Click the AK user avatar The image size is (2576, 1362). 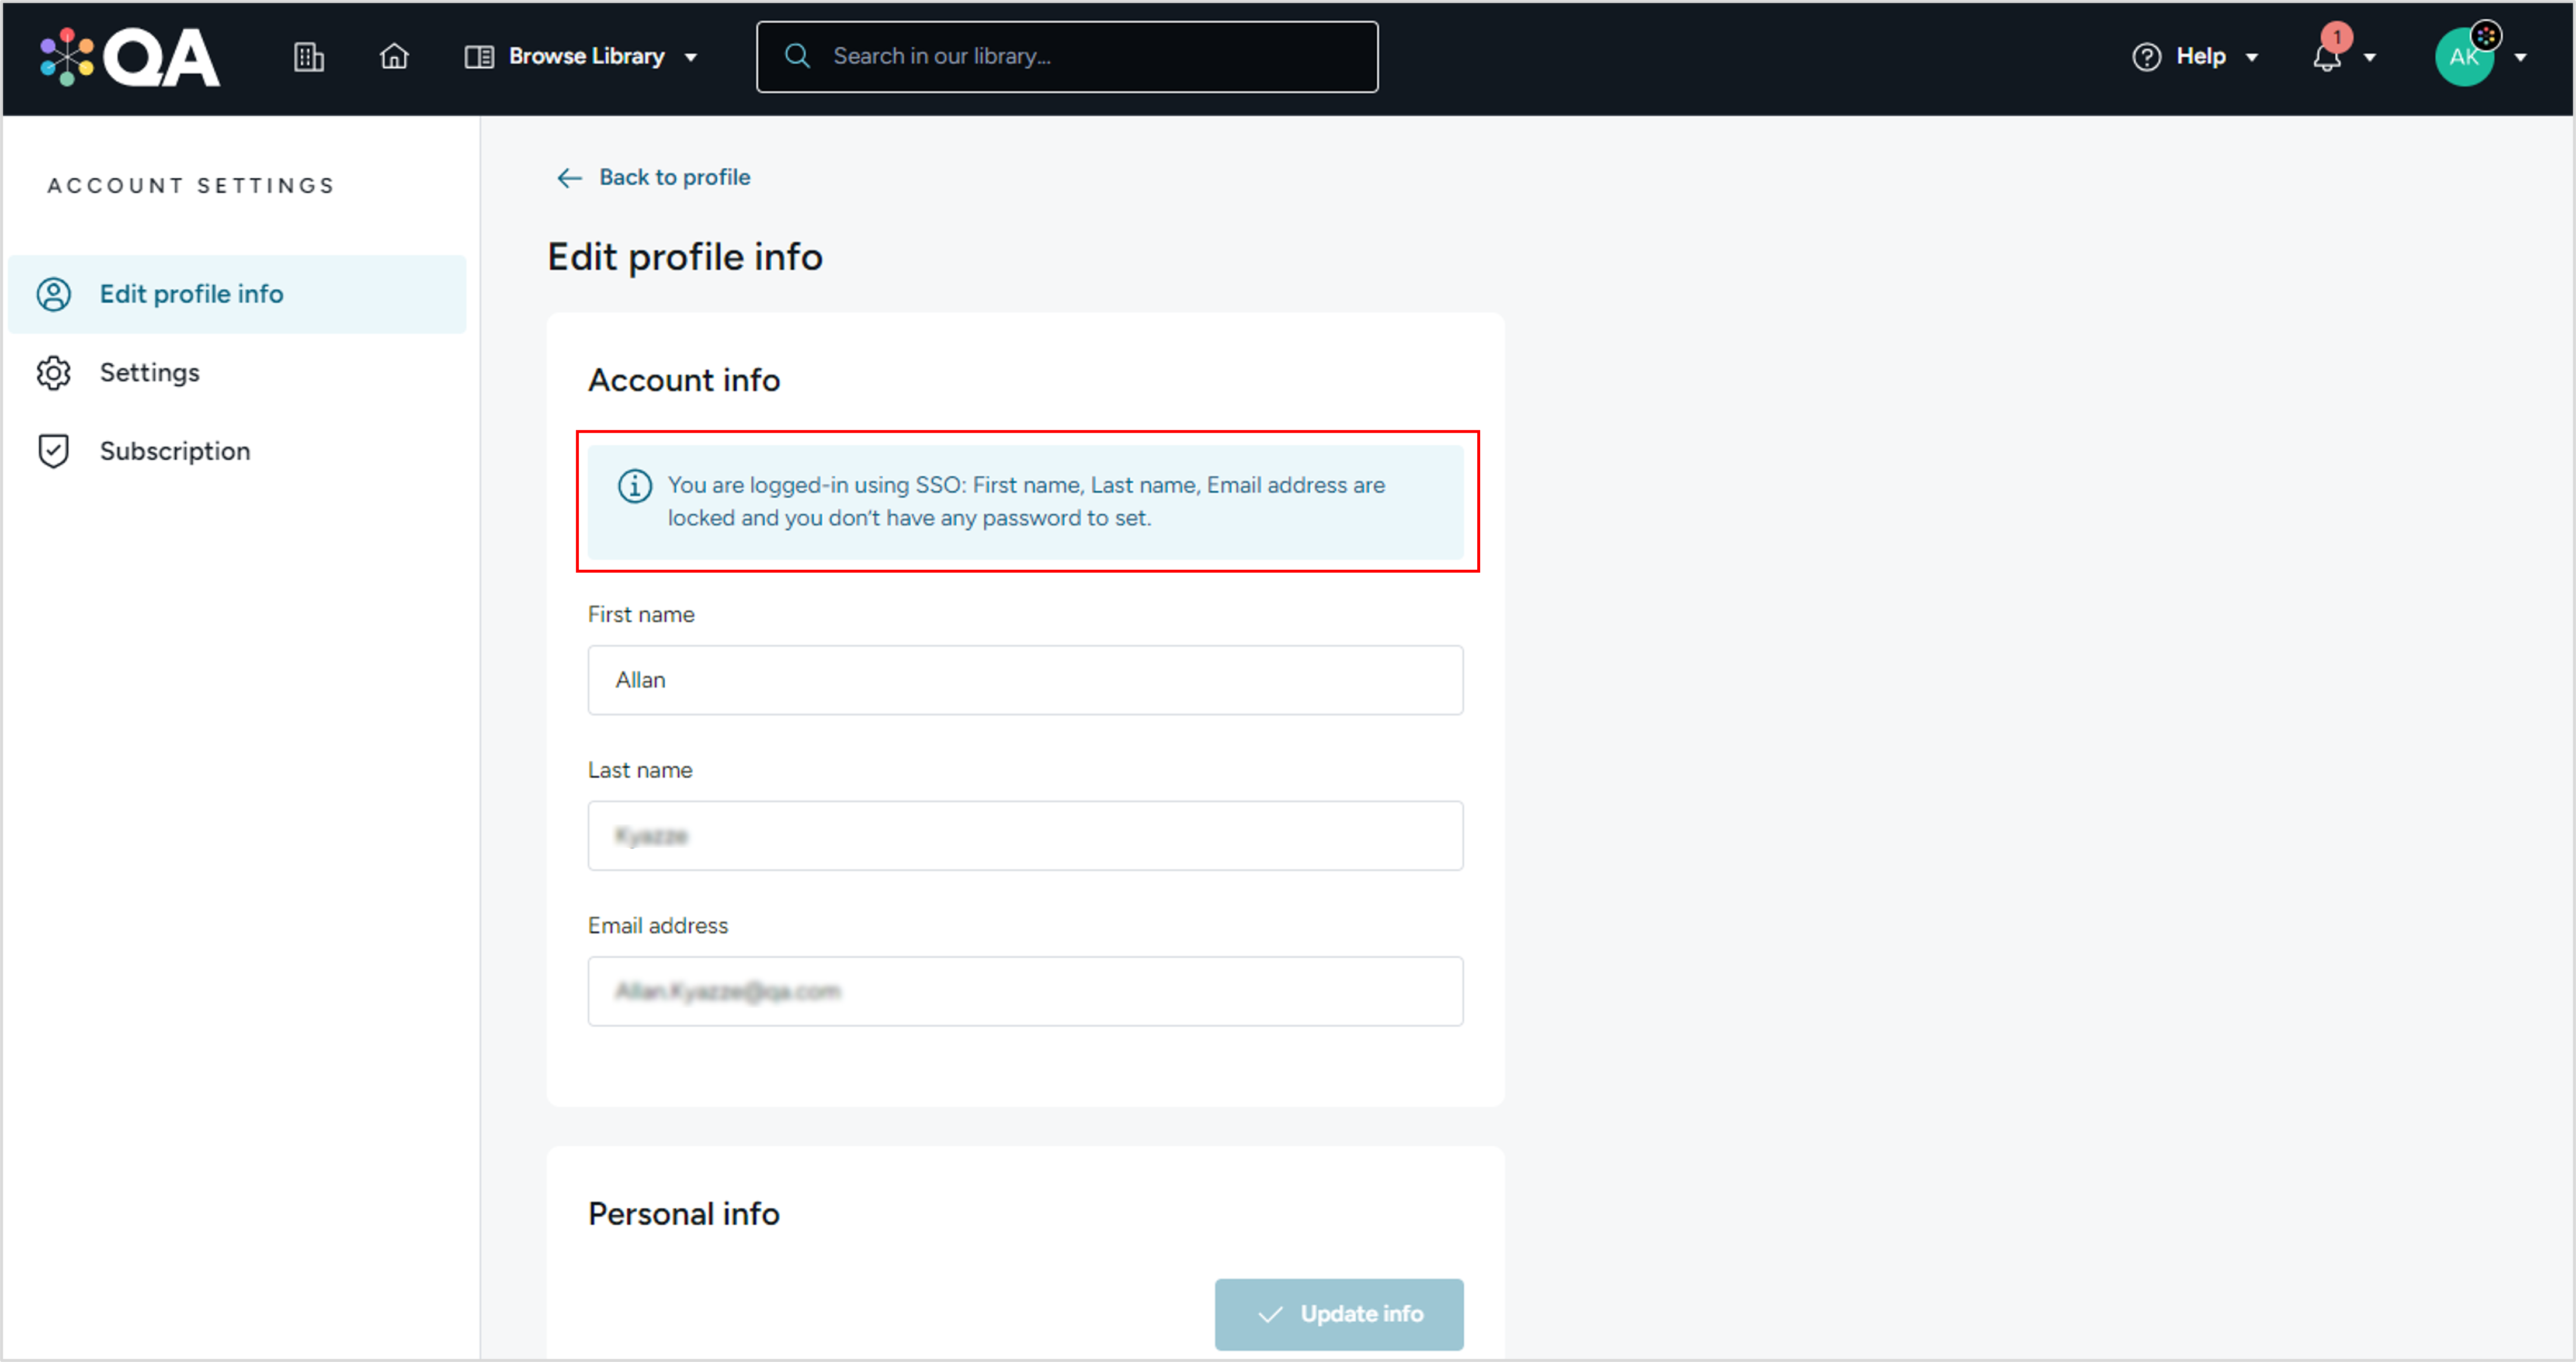2464,57
